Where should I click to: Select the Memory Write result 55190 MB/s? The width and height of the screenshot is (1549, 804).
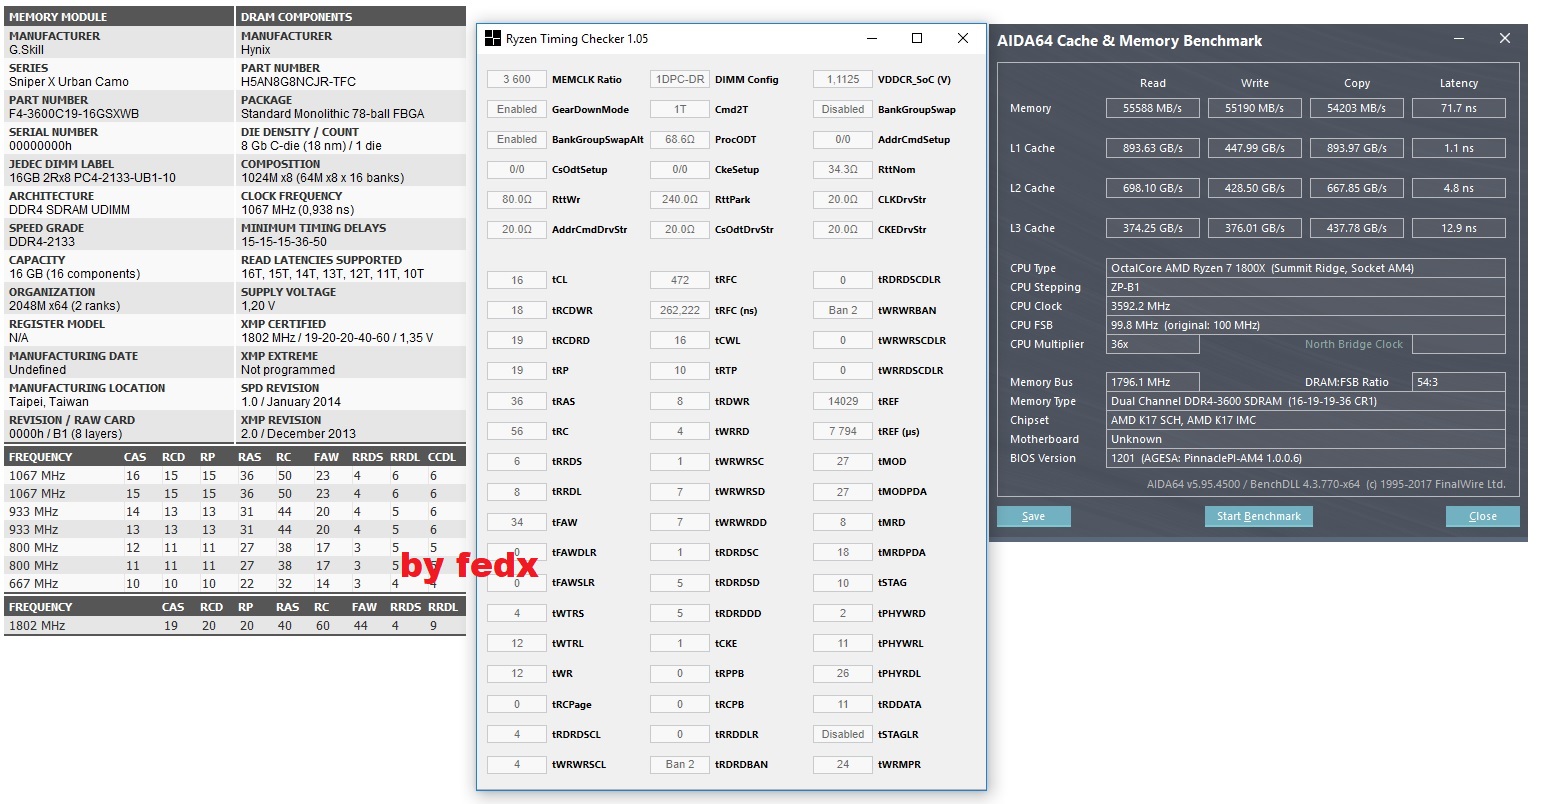click(1255, 108)
